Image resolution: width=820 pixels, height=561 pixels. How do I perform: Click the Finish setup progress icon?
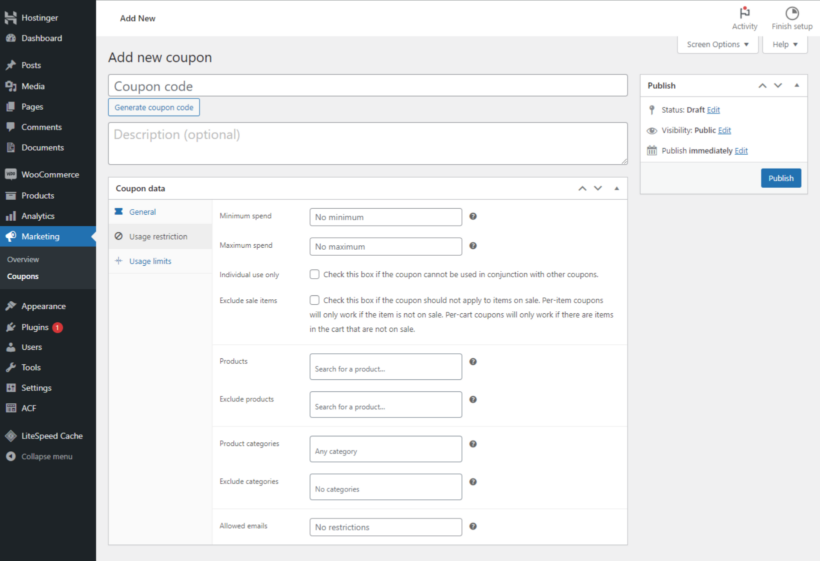[x=791, y=14]
